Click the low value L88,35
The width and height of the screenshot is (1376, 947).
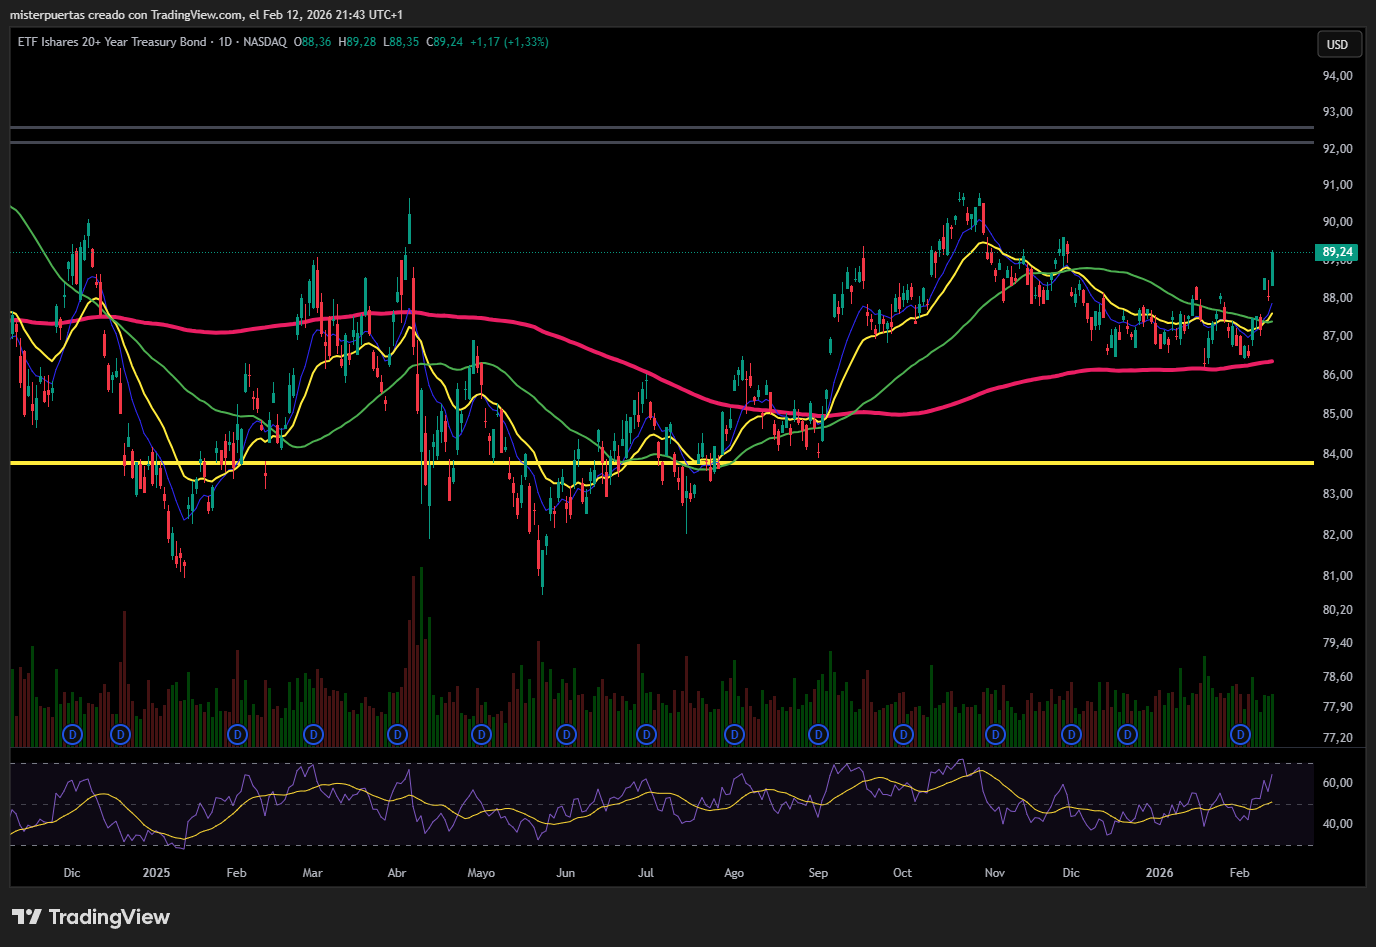[401, 42]
